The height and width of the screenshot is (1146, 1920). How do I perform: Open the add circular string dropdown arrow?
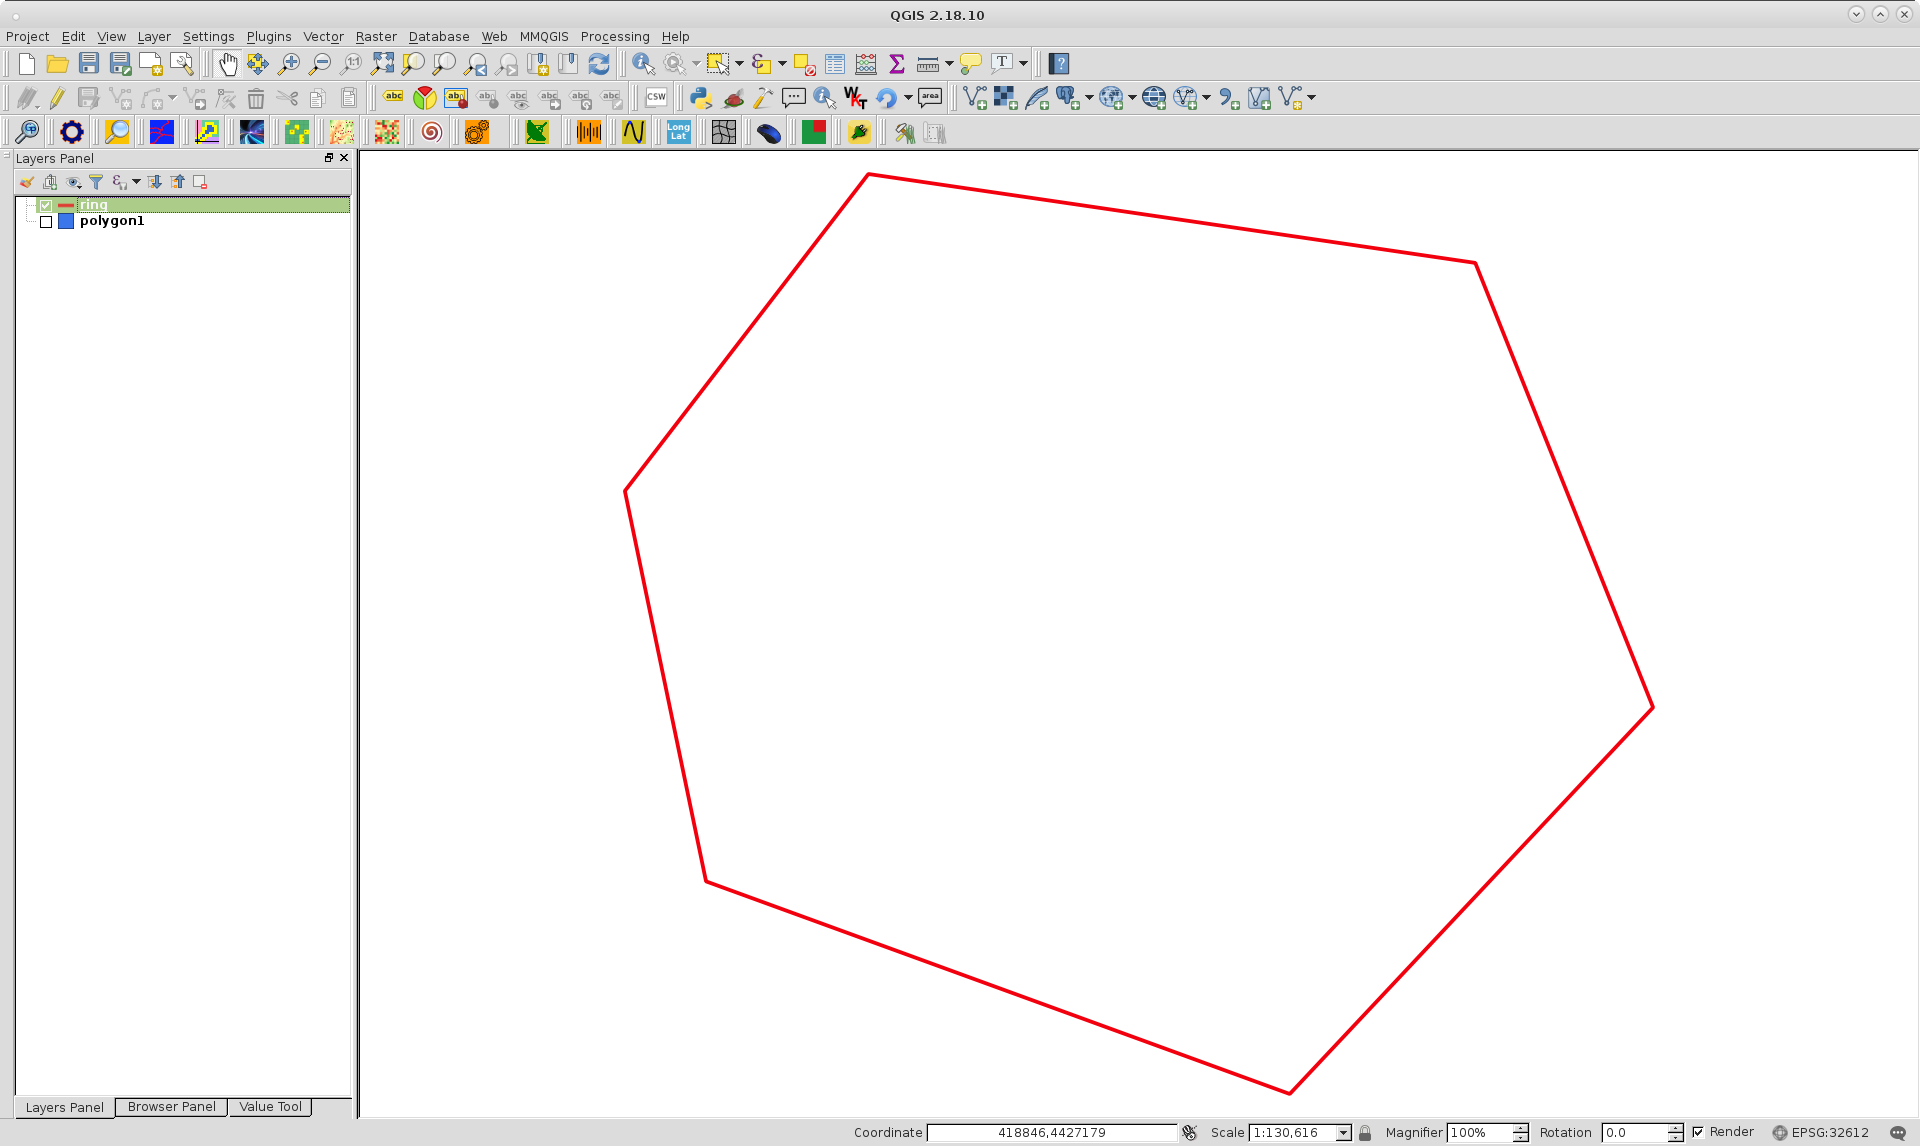[x=172, y=98]
